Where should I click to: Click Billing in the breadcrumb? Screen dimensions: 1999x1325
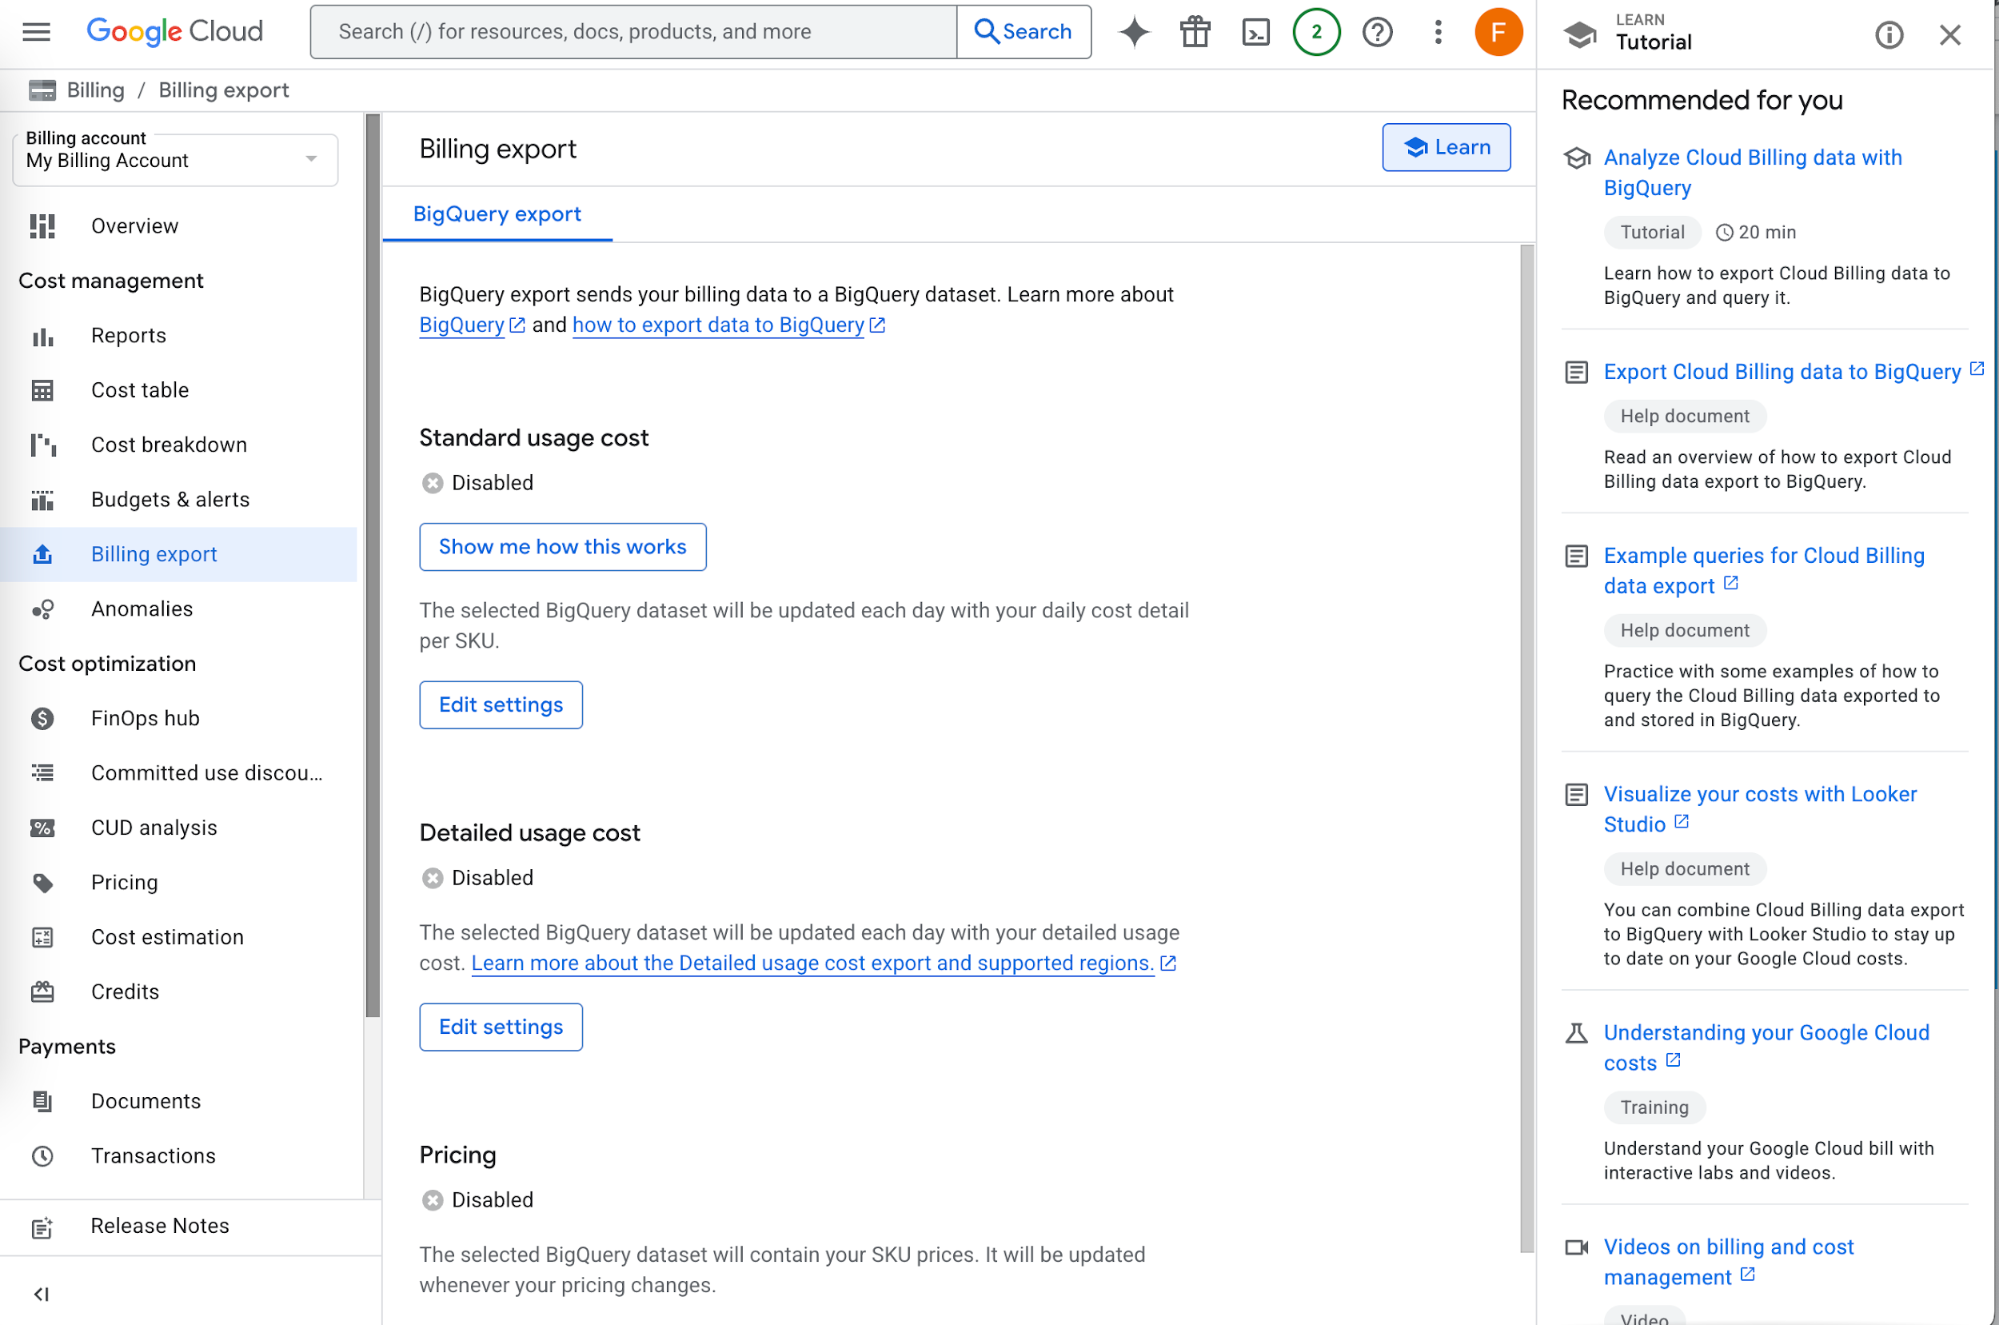click(96, 90)
